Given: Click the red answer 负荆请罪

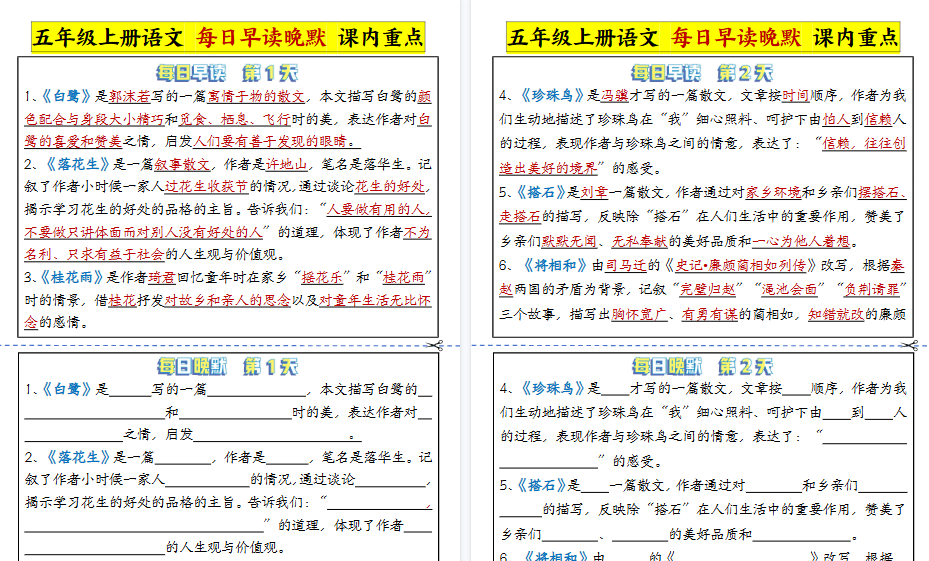Looking at the screenshot, I should 871,290.
